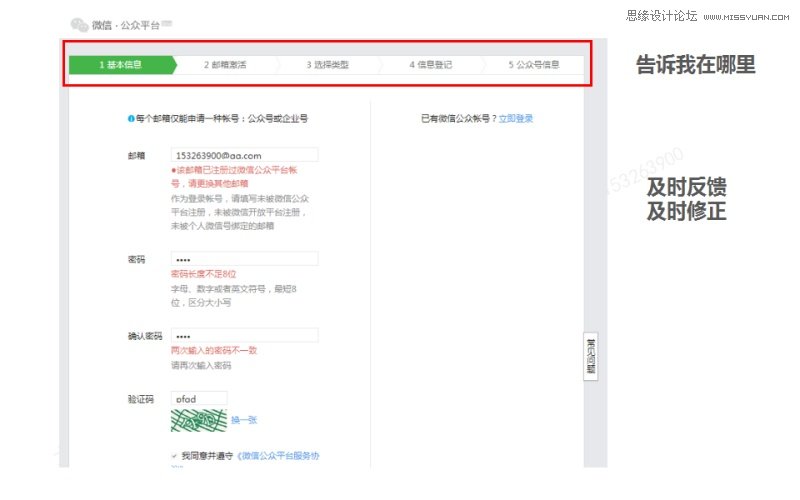The width and height of the screenshot is (800, 500).
Task: Open the 常见问题 side tab
Action: click(x=590, y=356)
